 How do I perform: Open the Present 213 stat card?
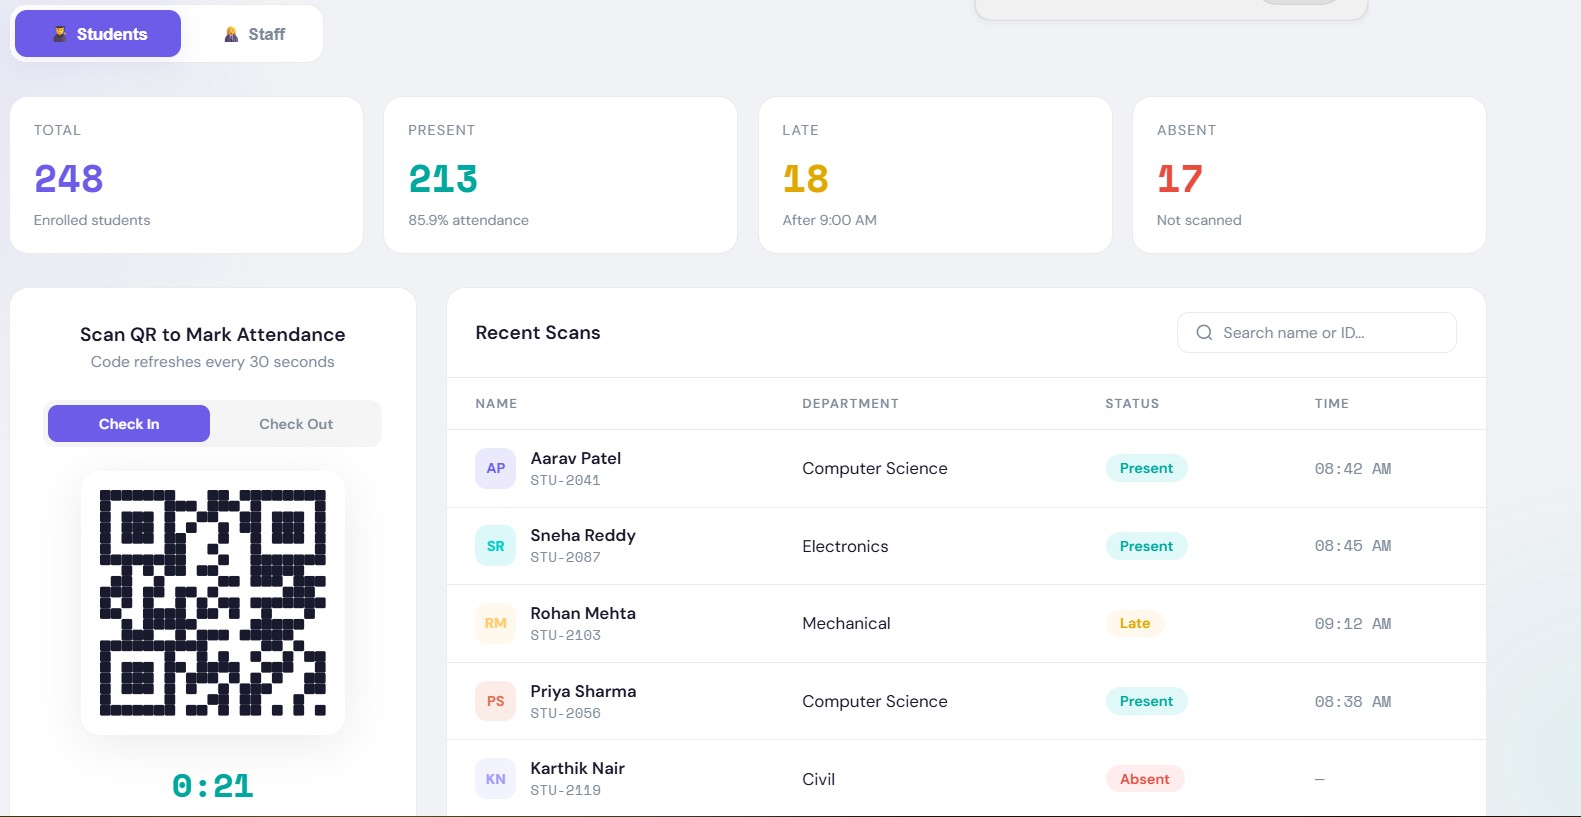[560, 175]
